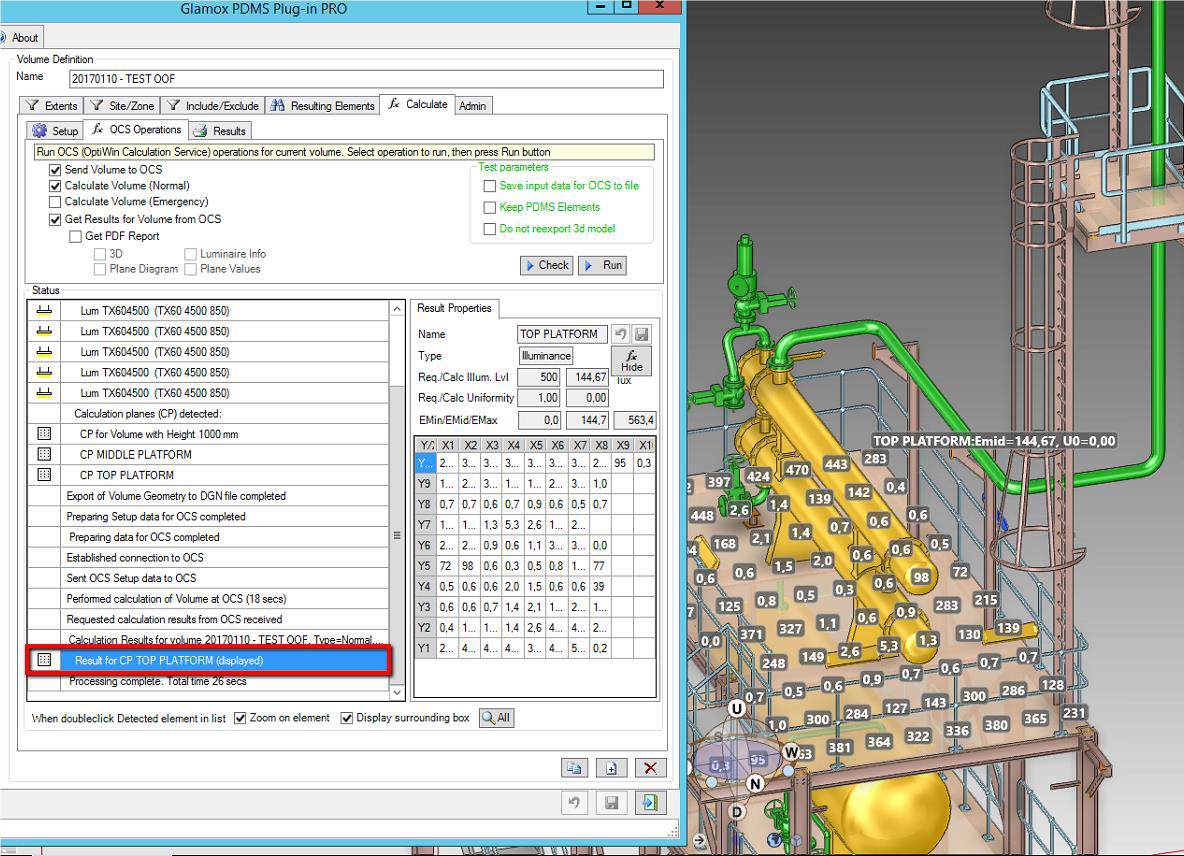Click the grid icon for CP for Volume with Height

pyautogui.click(x=45, y=433)
